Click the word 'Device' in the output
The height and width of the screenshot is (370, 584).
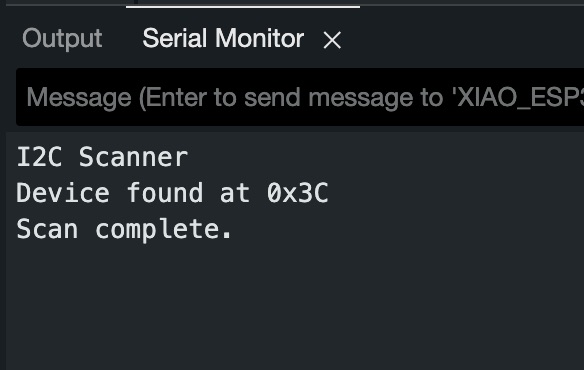tap(63, 193)
